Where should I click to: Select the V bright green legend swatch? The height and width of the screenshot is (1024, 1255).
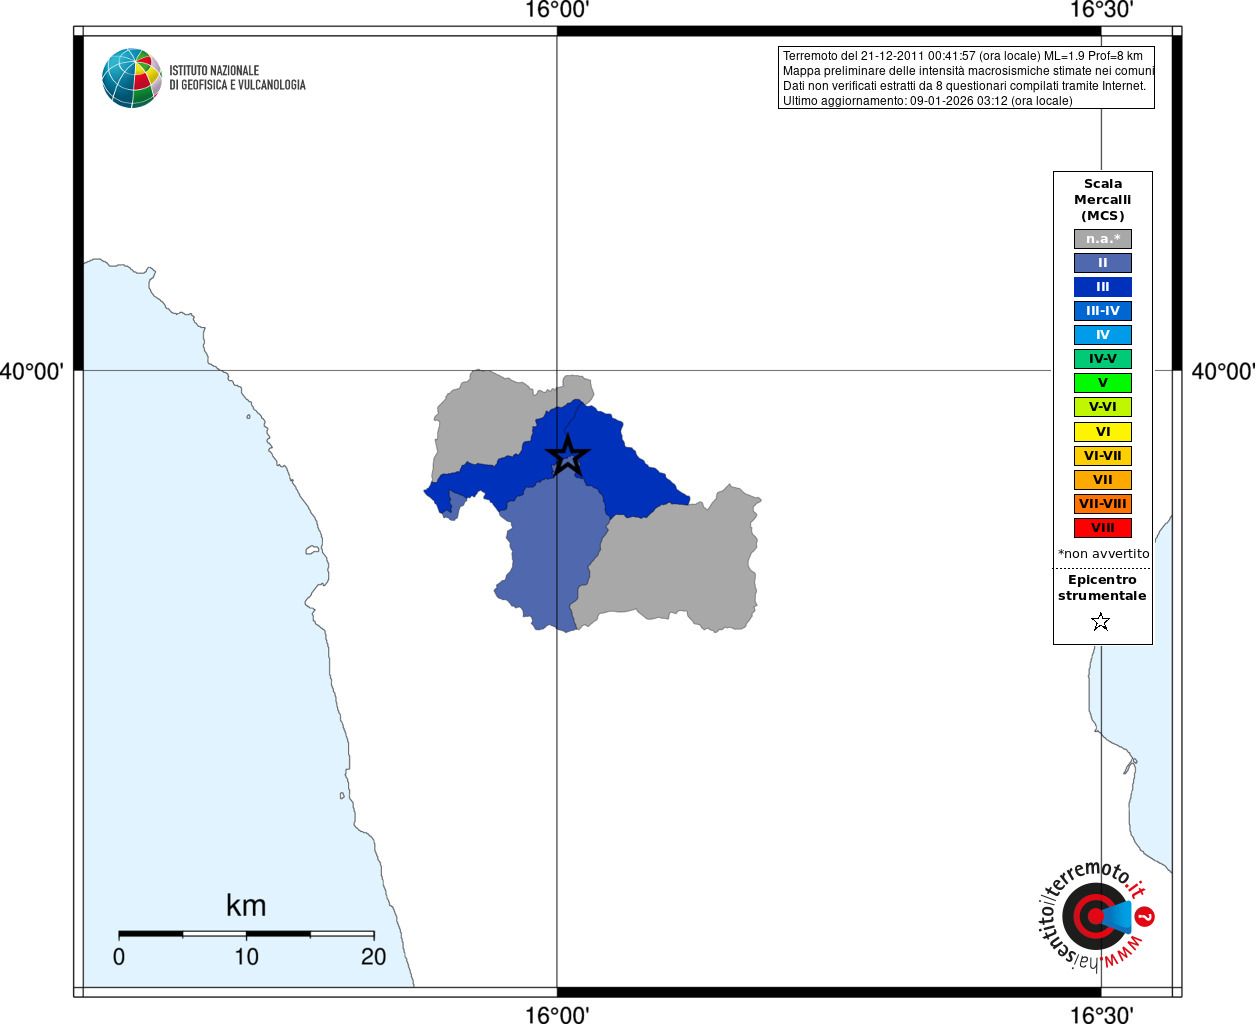[x=1103, y=383]
